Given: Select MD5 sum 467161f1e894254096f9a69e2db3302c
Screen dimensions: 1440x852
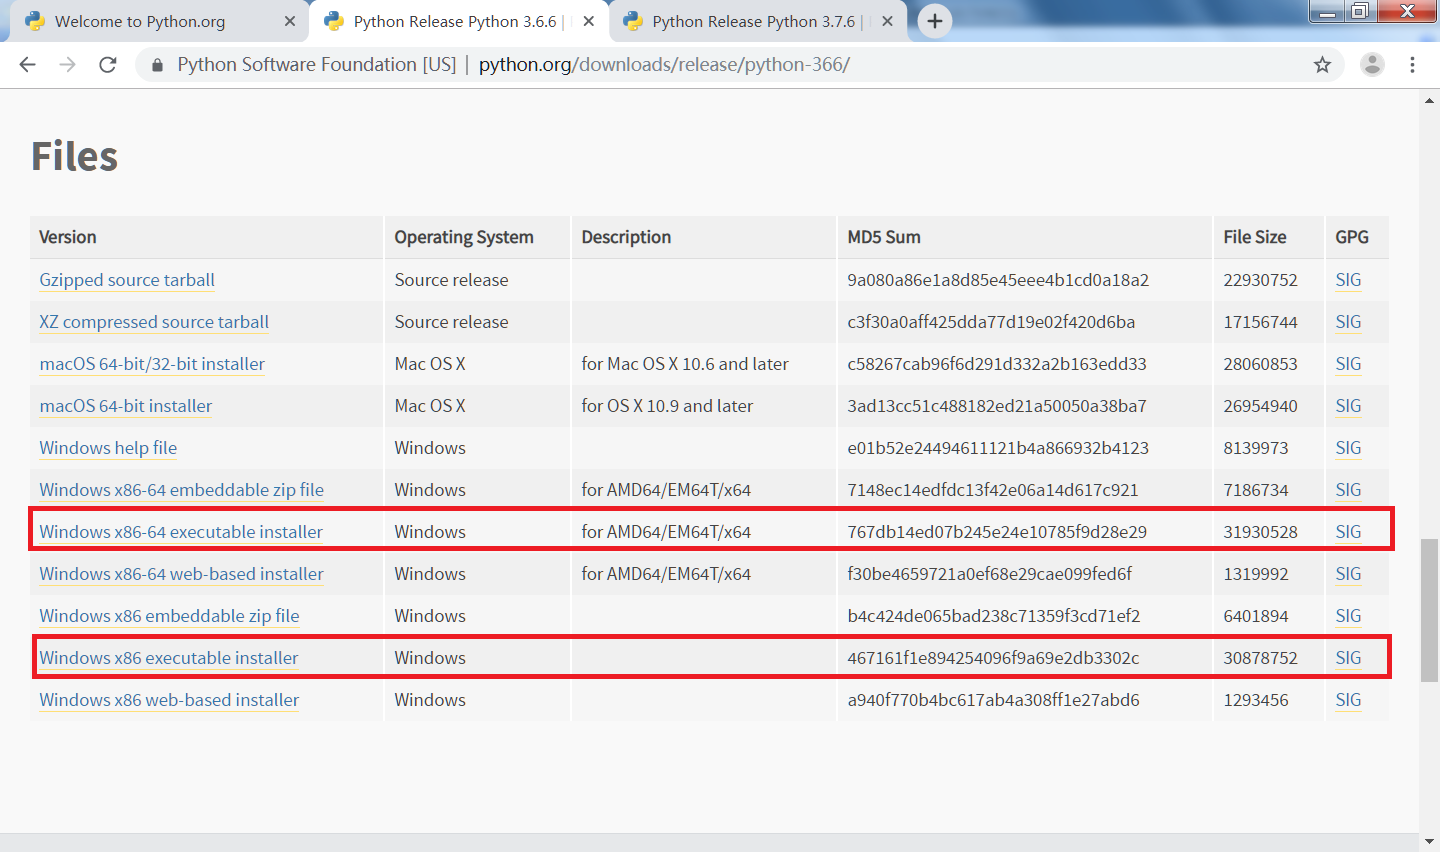Looking at the screenshot, I should tap(993, 658).
